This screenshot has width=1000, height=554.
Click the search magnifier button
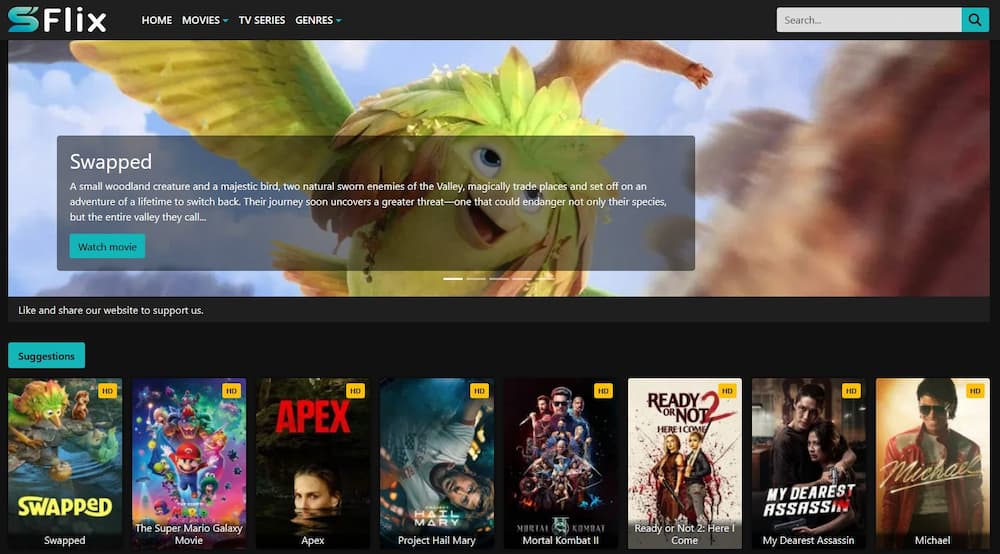[974, 20]
